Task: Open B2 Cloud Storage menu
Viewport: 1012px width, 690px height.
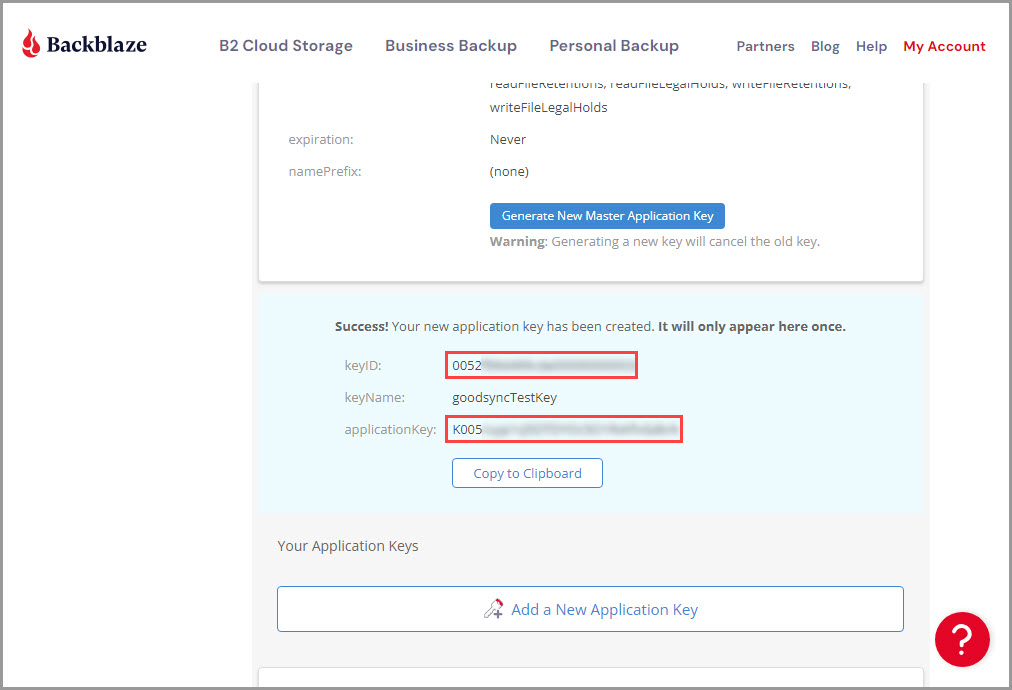Action: (x=286, y=46)
